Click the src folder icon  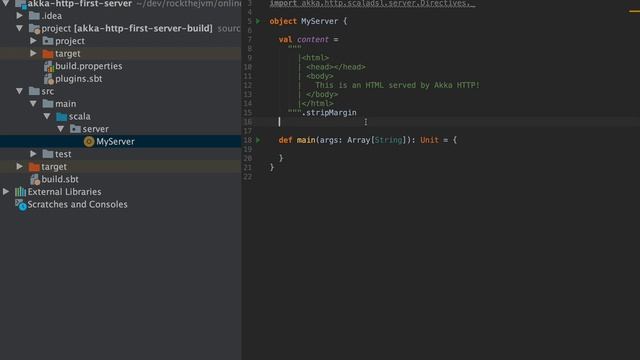click(34, 91)
